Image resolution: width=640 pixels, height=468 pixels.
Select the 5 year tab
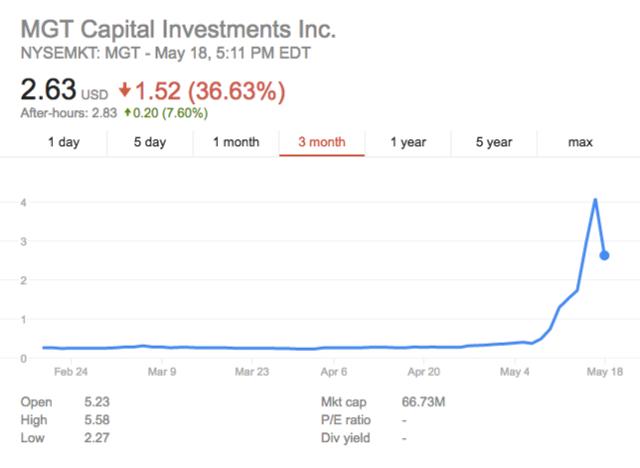494,142
